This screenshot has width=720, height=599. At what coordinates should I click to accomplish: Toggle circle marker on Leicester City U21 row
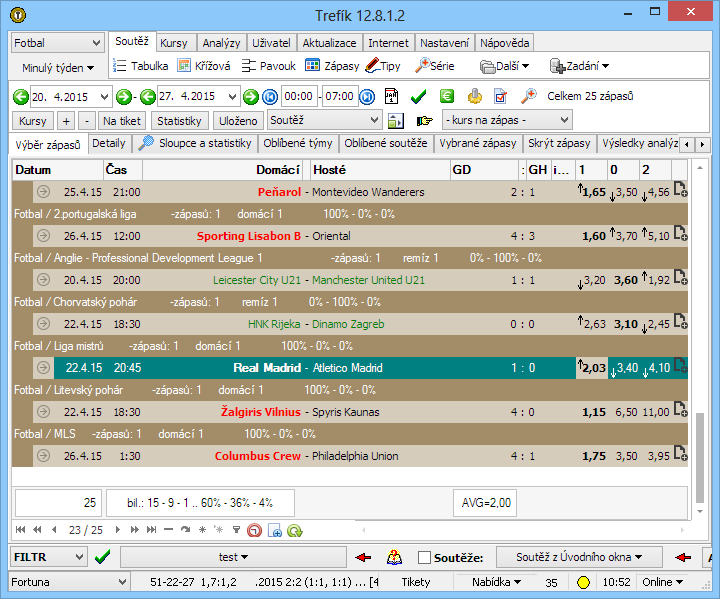pos(43,280)
